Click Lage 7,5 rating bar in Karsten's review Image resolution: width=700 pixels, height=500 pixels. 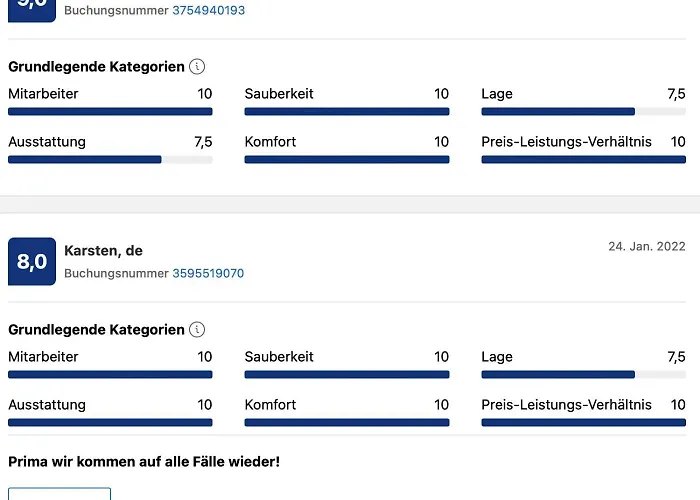pos(584,375)
